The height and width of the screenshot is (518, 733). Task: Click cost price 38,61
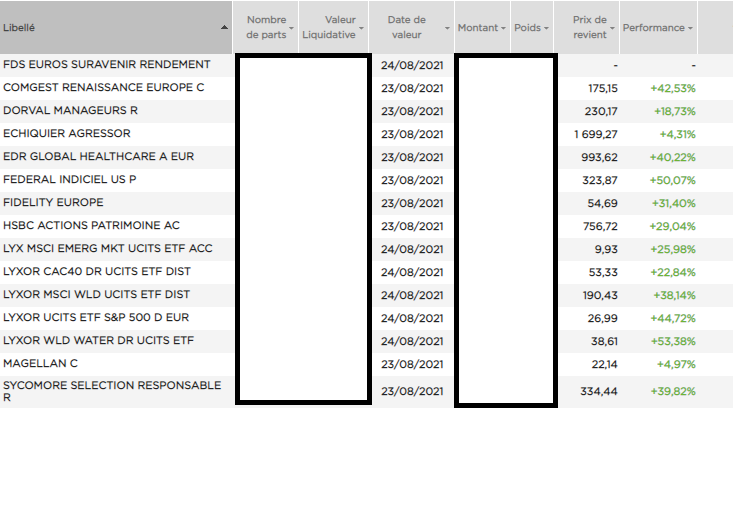click(604, 341)
